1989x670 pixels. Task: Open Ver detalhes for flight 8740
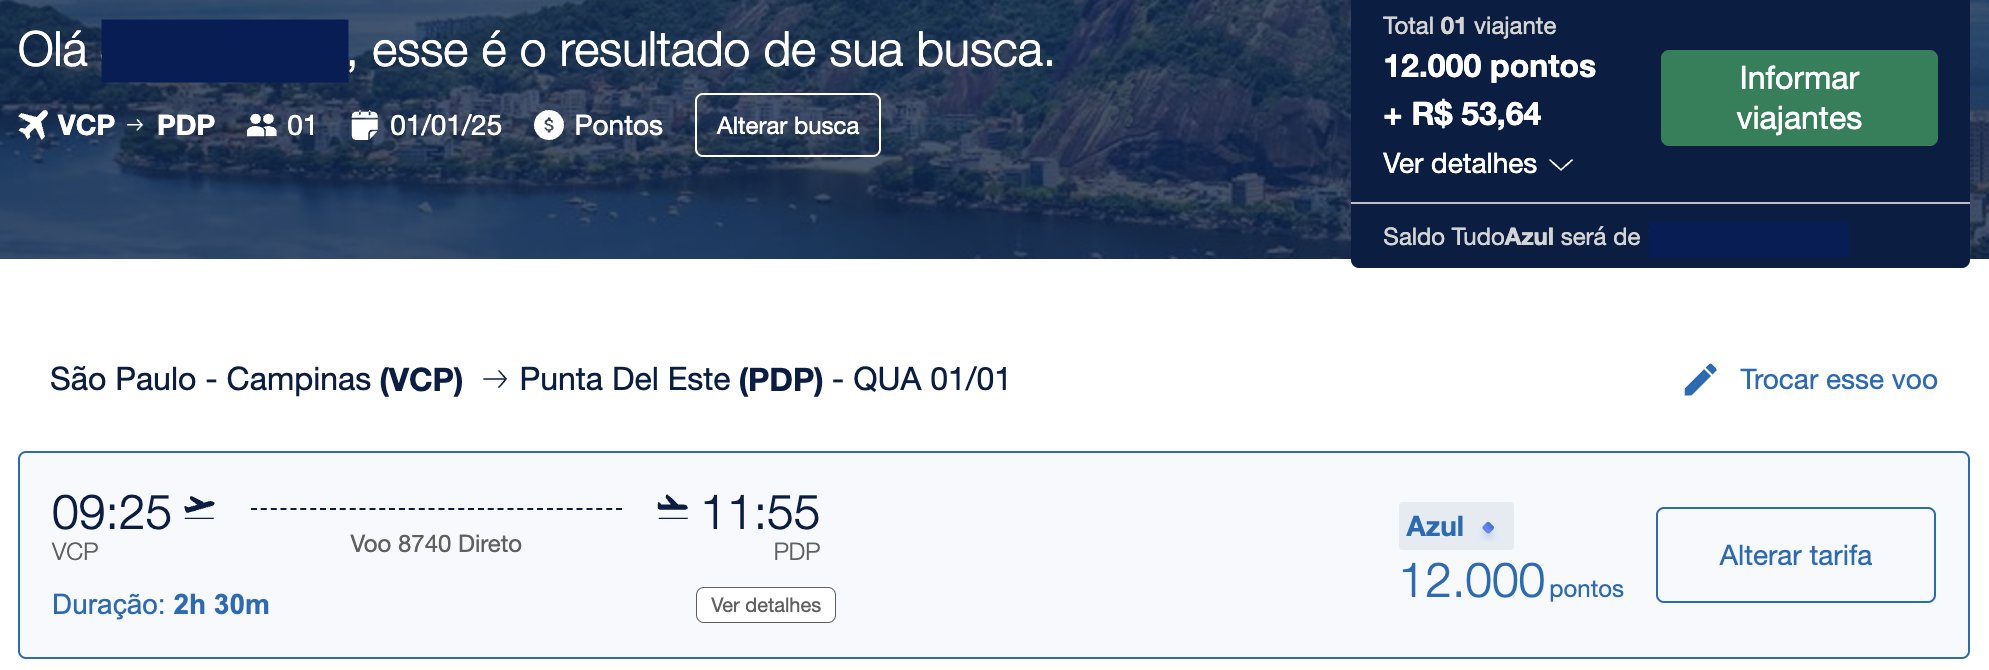point(766,605)
